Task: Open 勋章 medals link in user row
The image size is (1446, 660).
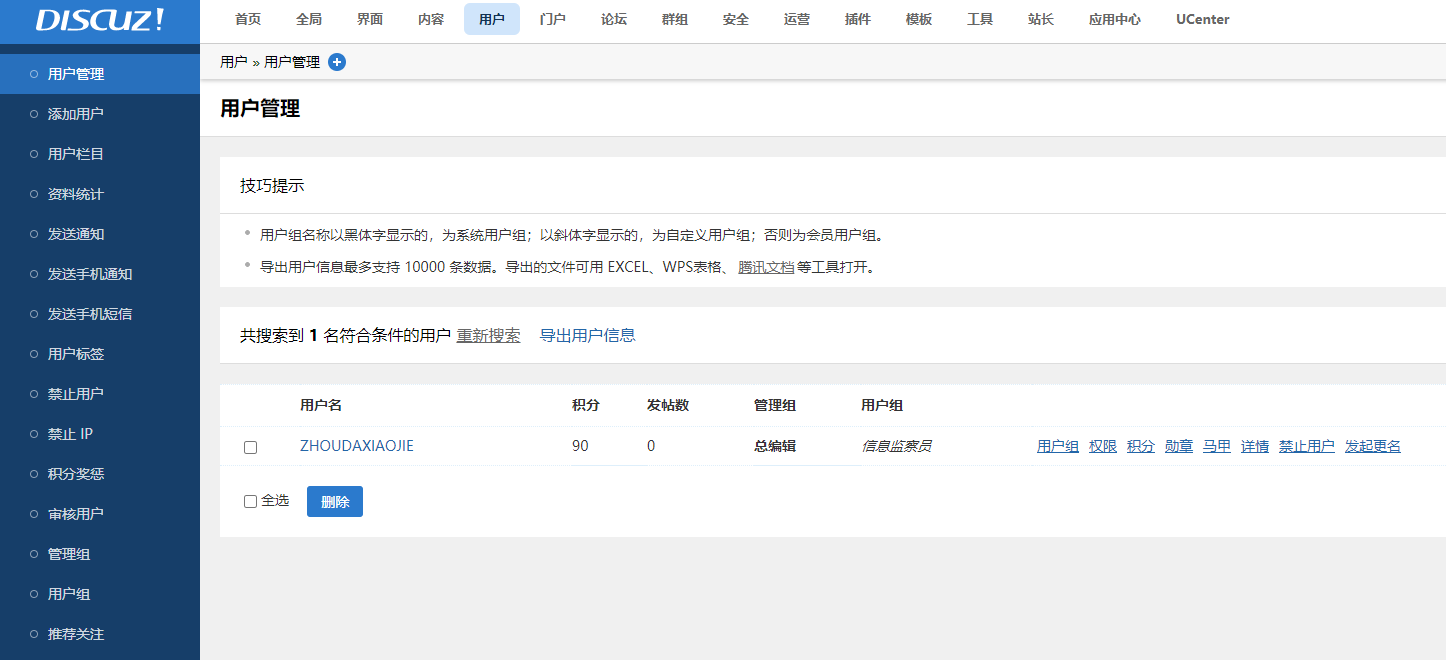Action: click(x=1178, y=446)
